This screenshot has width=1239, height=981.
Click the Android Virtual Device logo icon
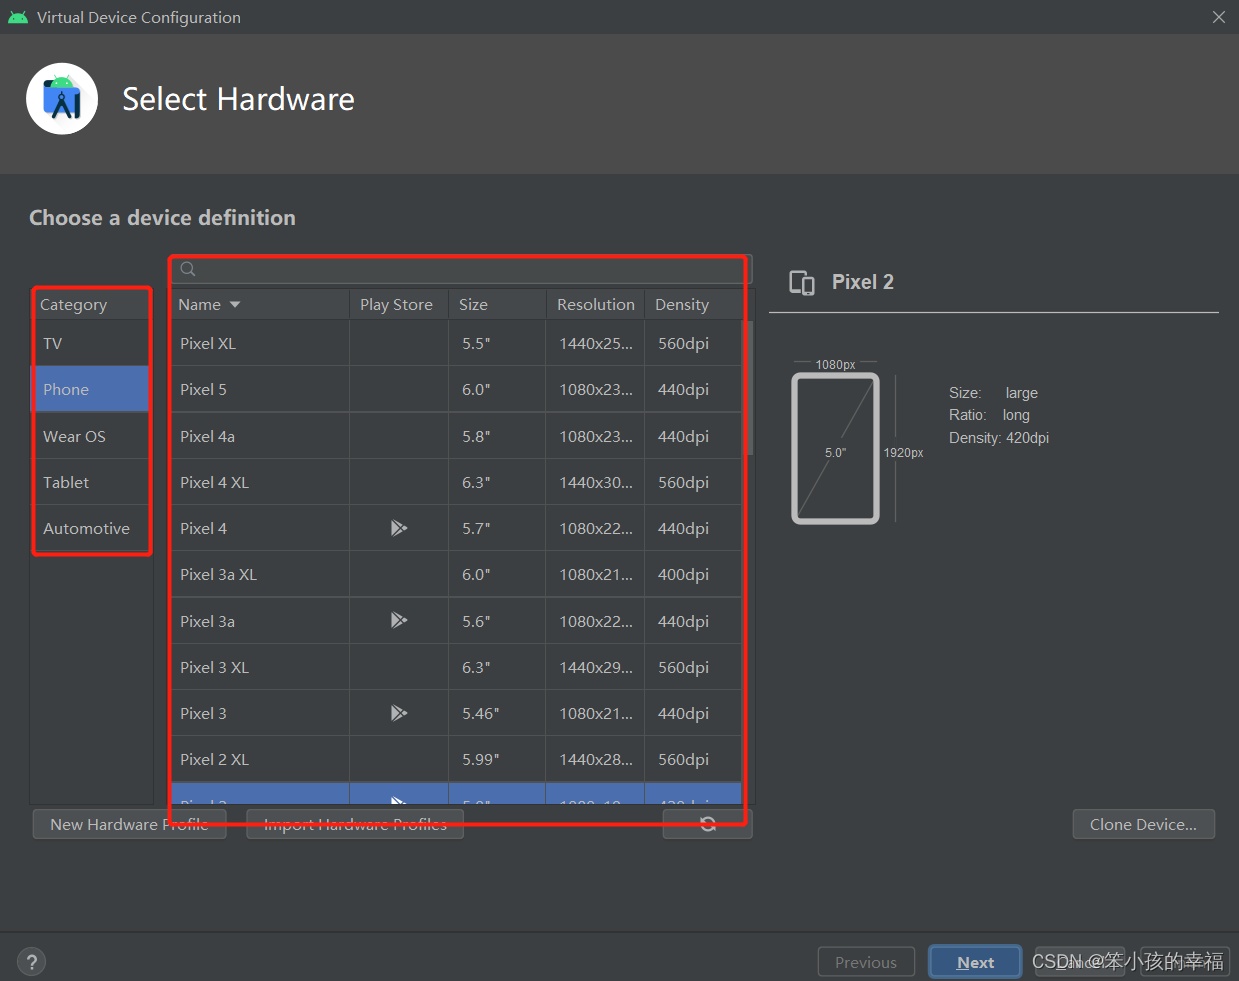pyautogui.click(x=62, y=98)
